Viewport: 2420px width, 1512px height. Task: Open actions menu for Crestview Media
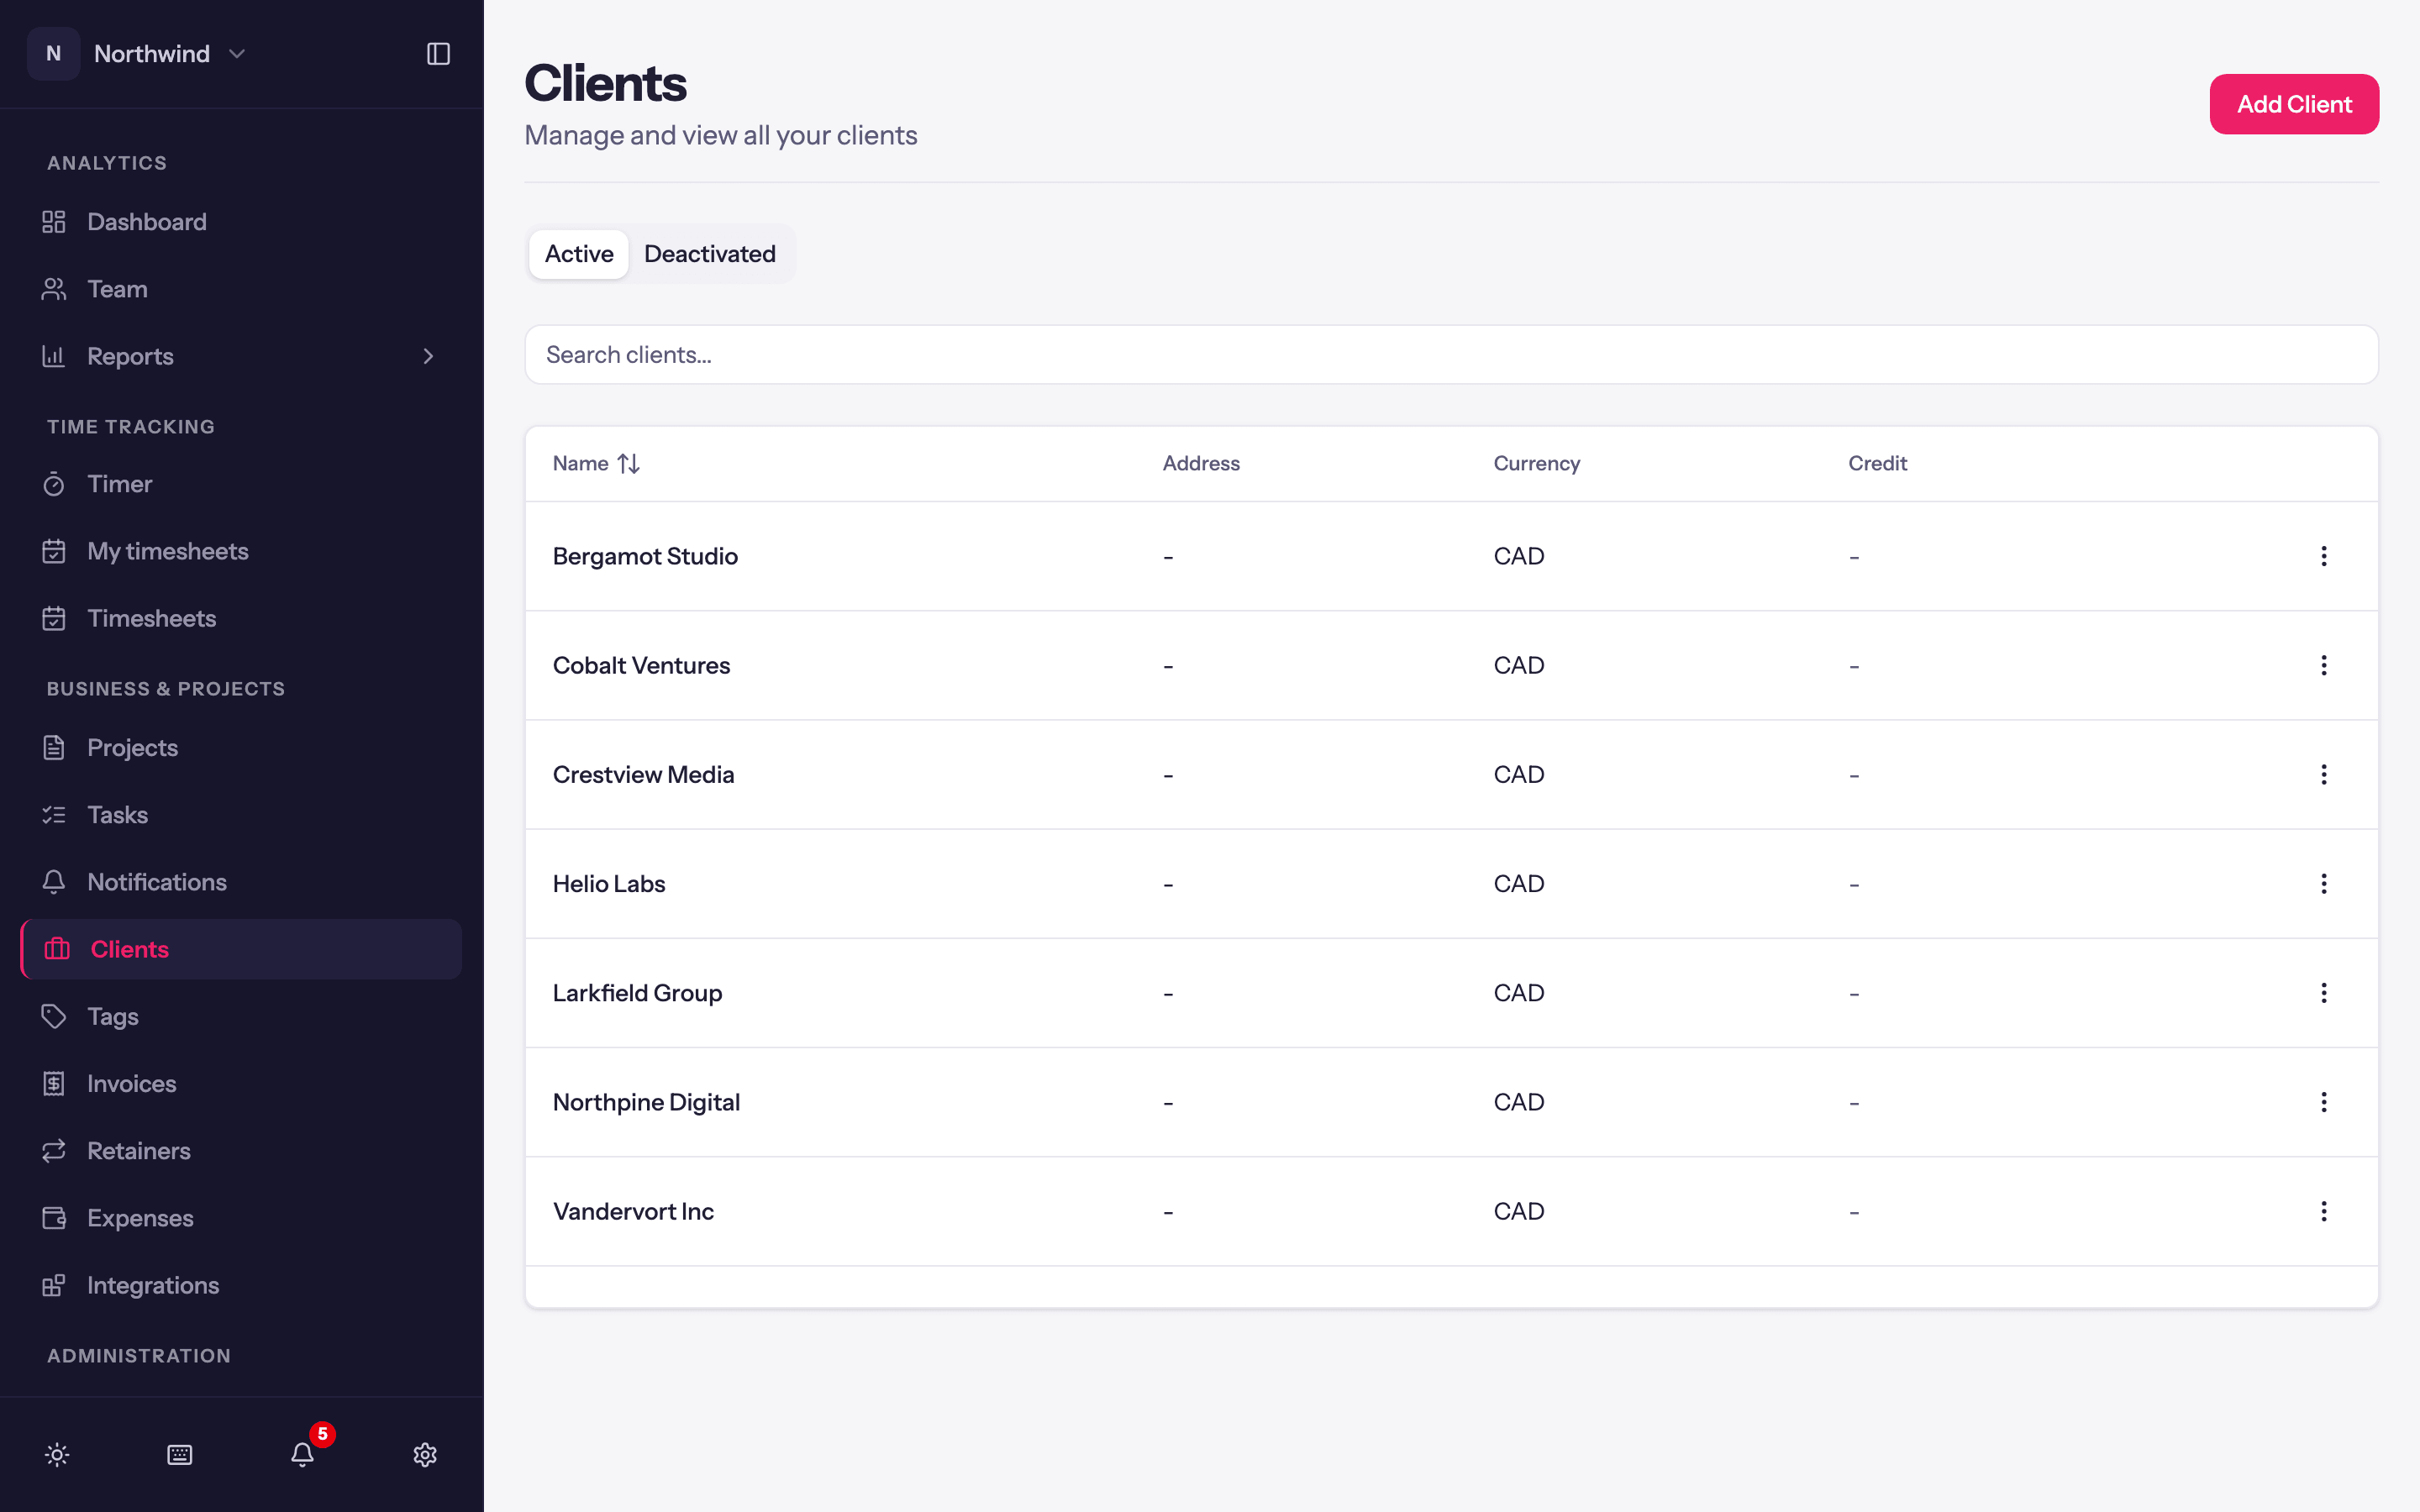2324,774
